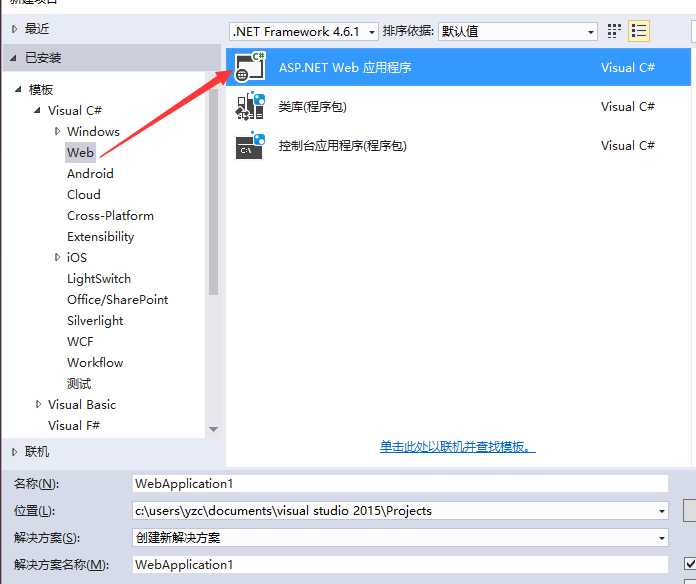Collapse the 模板 tree node
Image resolution: width=696 pixels, height=584 pixels.
pyautogui.click(x=18, y=89)
